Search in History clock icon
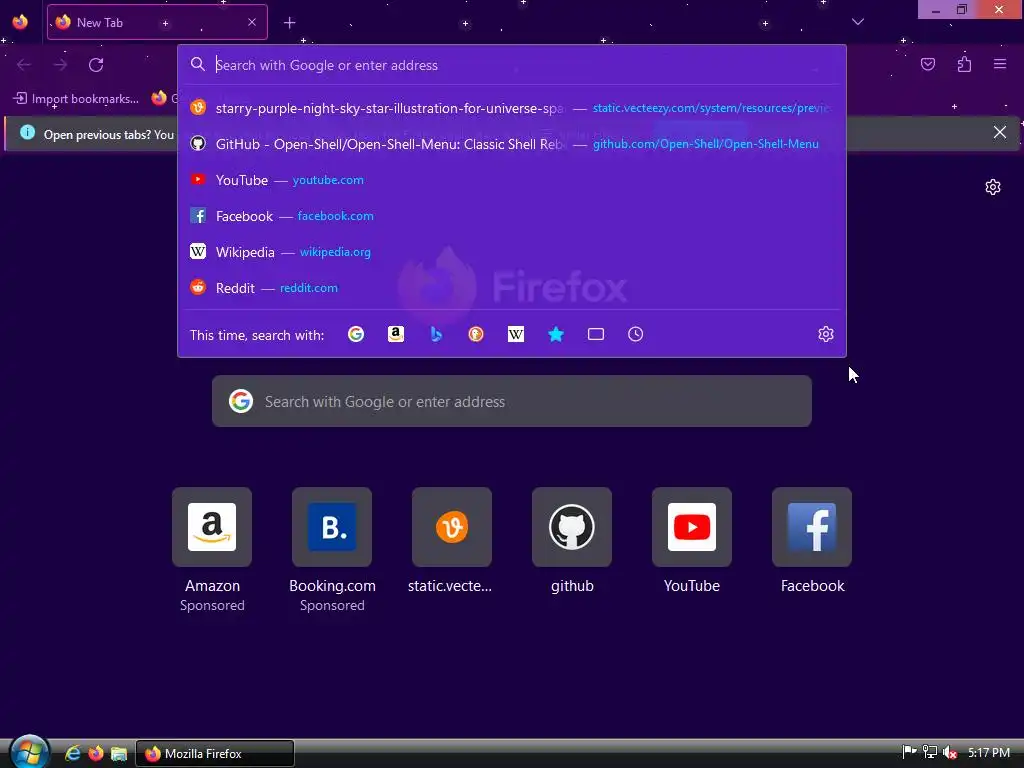This screenshot has height=768, width=1024. [635, 334]
